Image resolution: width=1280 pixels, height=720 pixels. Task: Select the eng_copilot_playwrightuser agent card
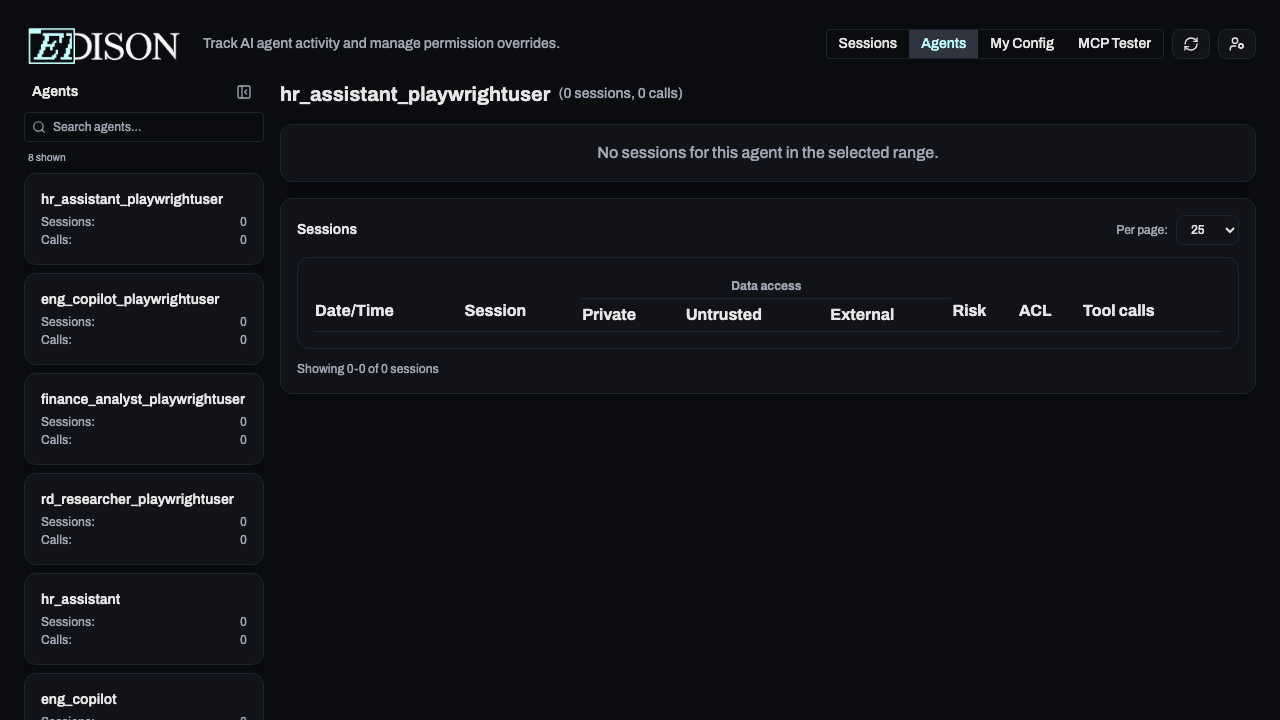[x=144, y=318]
